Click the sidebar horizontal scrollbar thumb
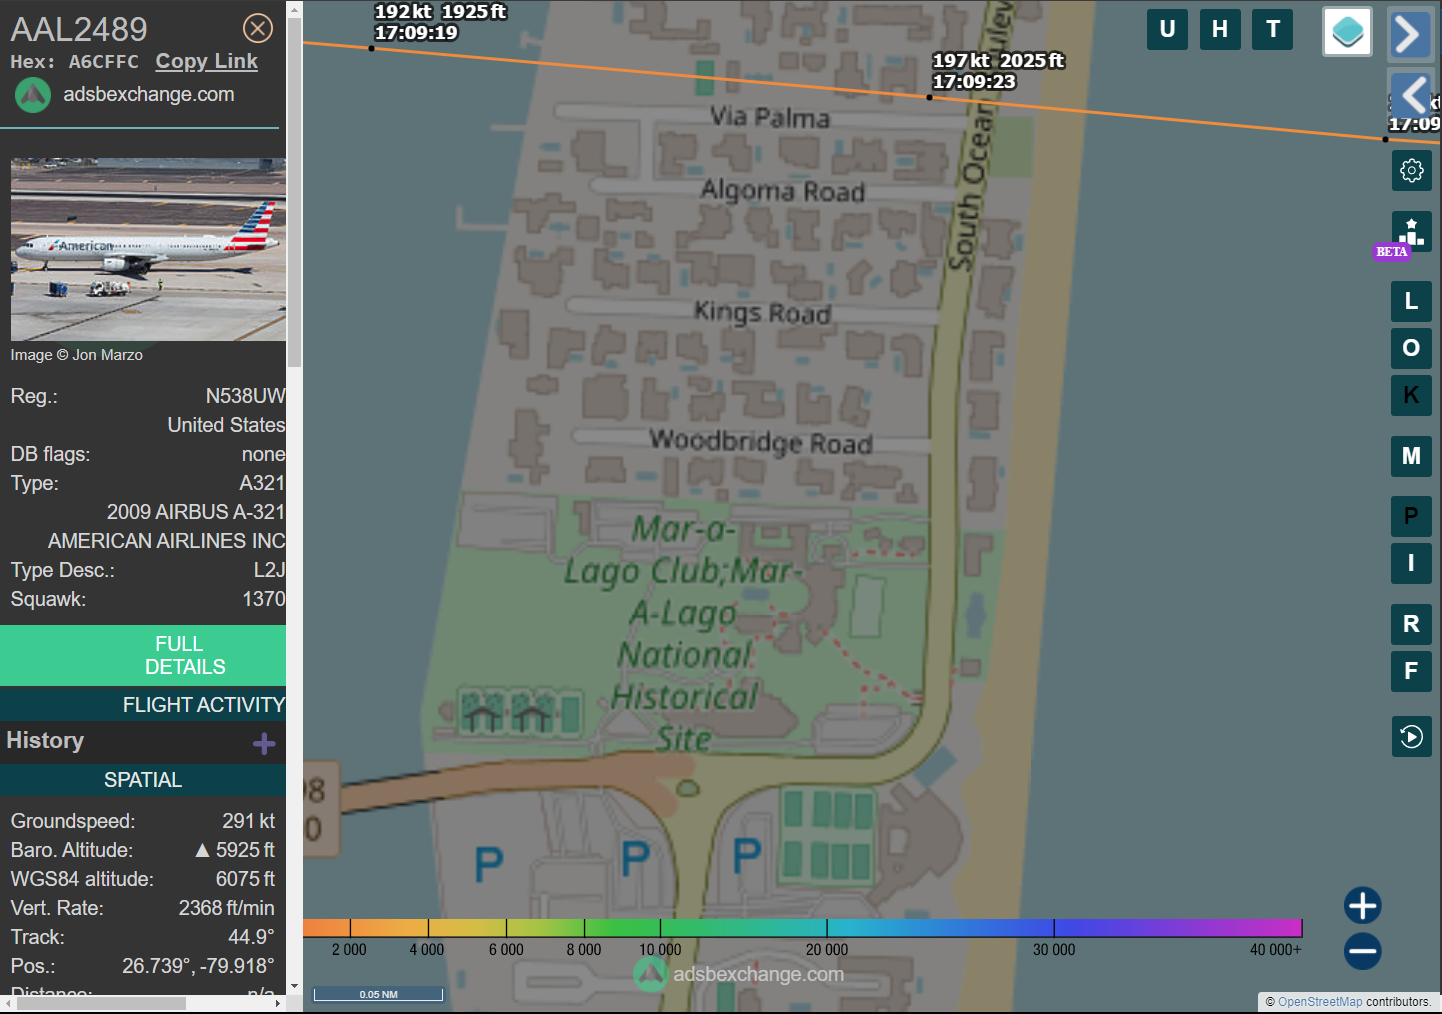The image size is (1442, 1014). [101, 1003]
